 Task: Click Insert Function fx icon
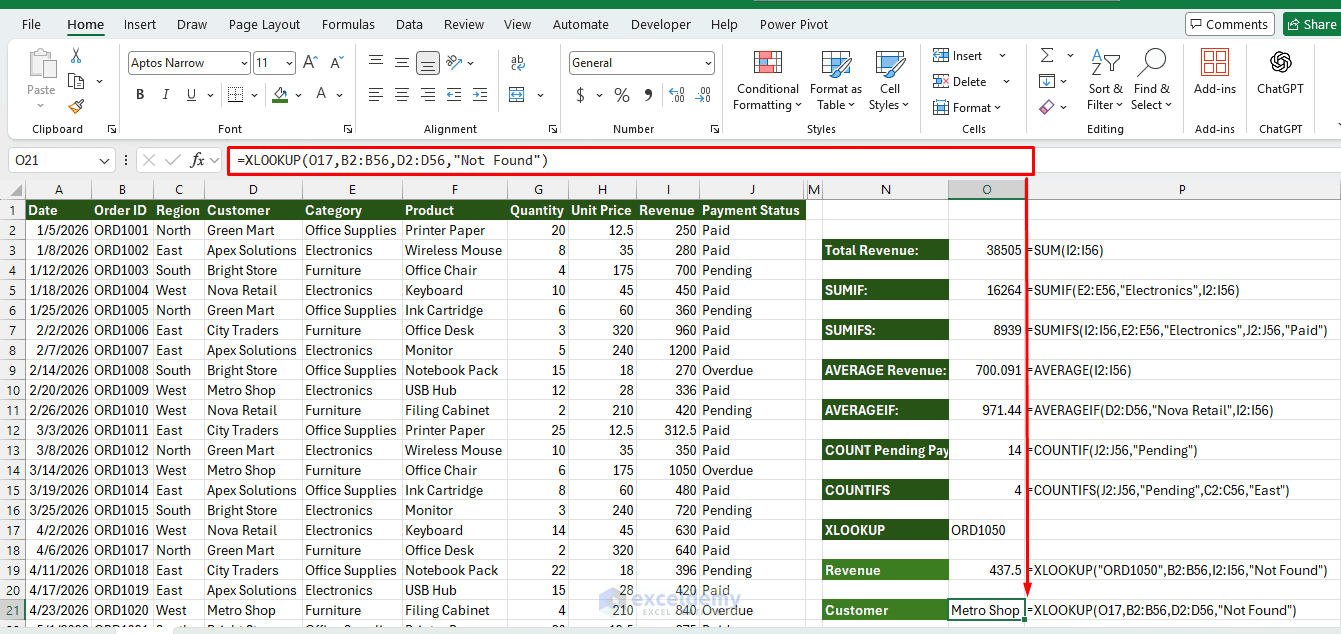[198, 160]
